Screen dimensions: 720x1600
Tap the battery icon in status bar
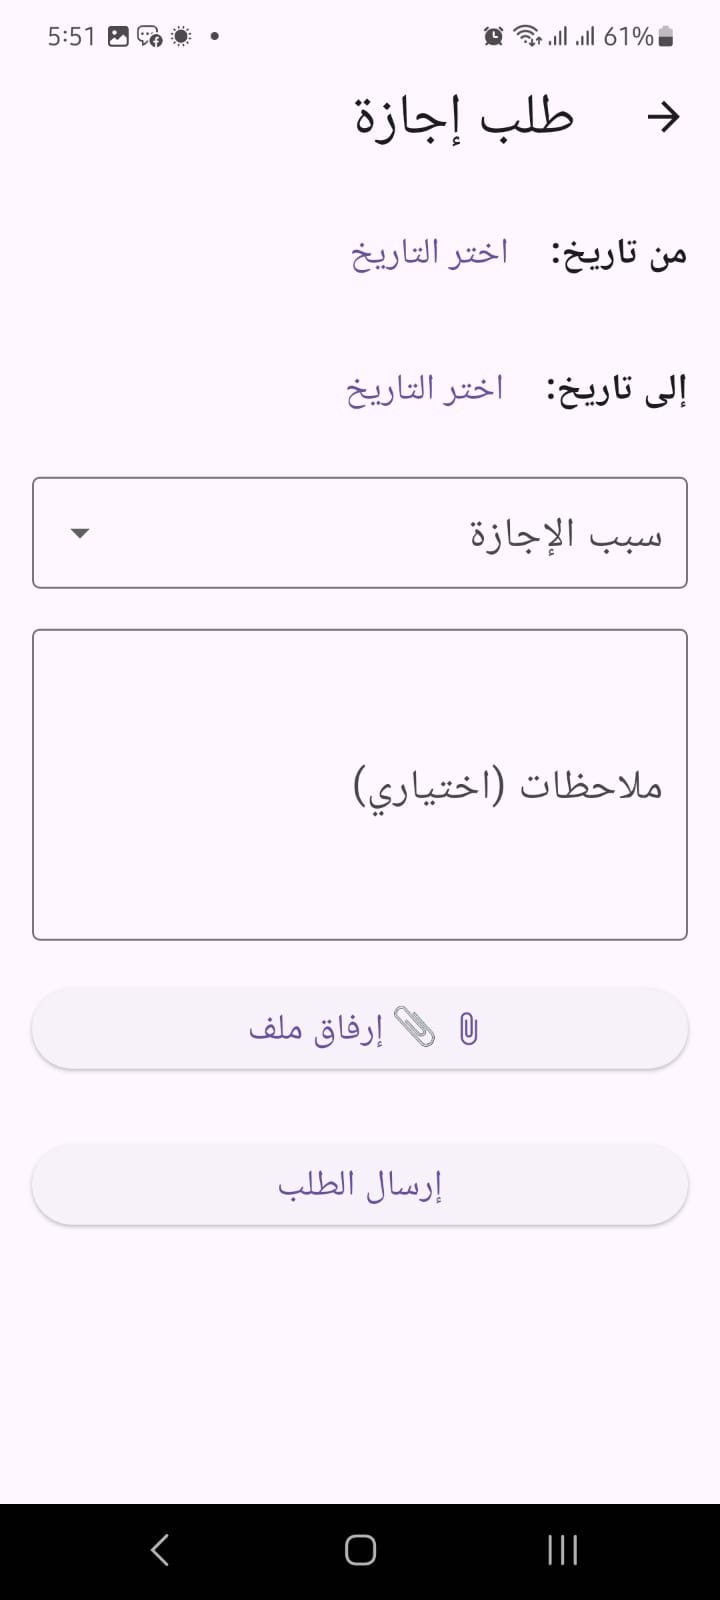click(x=666, y=37)
